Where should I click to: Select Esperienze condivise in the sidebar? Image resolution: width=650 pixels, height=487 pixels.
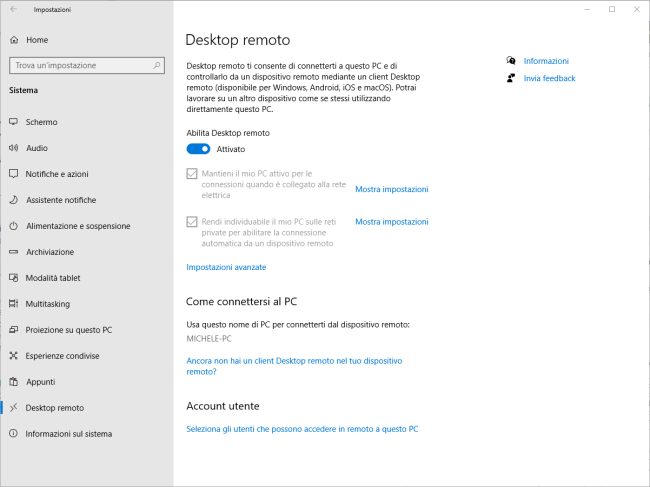[87, 356]
